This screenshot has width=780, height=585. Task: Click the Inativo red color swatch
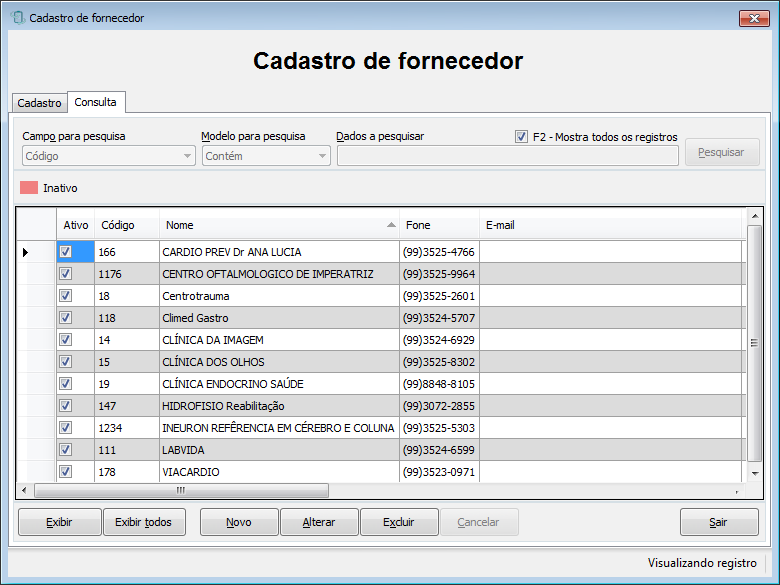coord(29,188)
